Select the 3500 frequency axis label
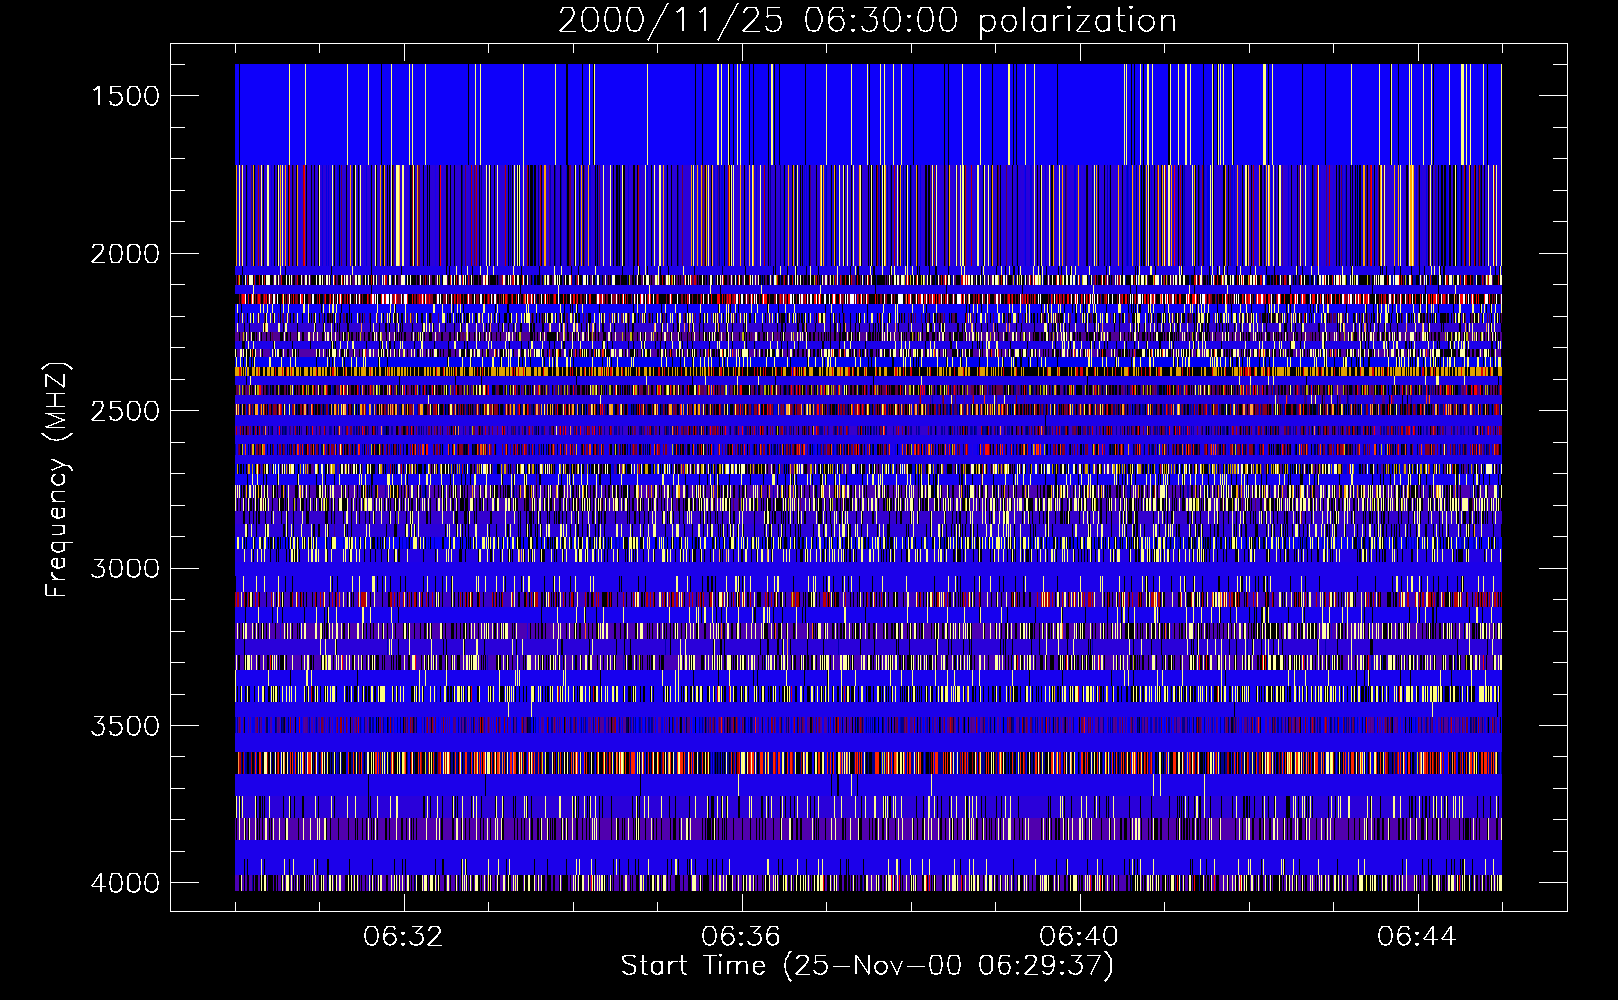Viewport: 1618px width, 1000px height. (125, 726)
